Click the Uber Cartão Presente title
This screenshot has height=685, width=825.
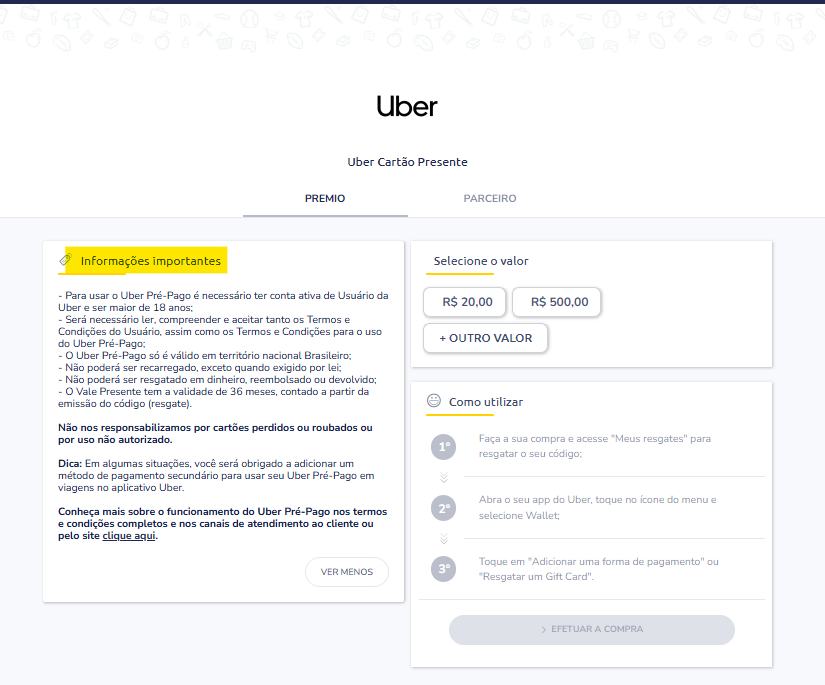click(407, 162)
